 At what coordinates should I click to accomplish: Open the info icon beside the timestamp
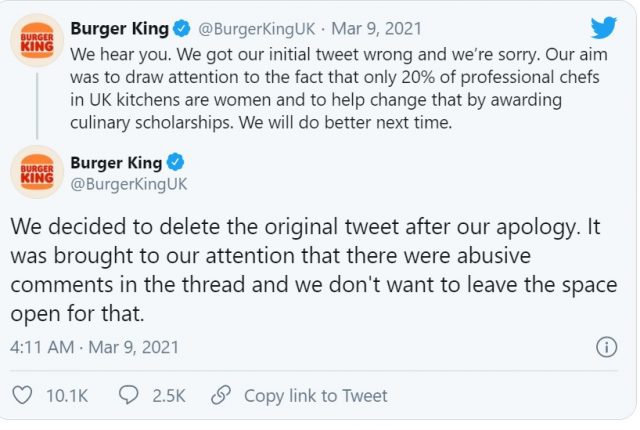tap(606, 347)
